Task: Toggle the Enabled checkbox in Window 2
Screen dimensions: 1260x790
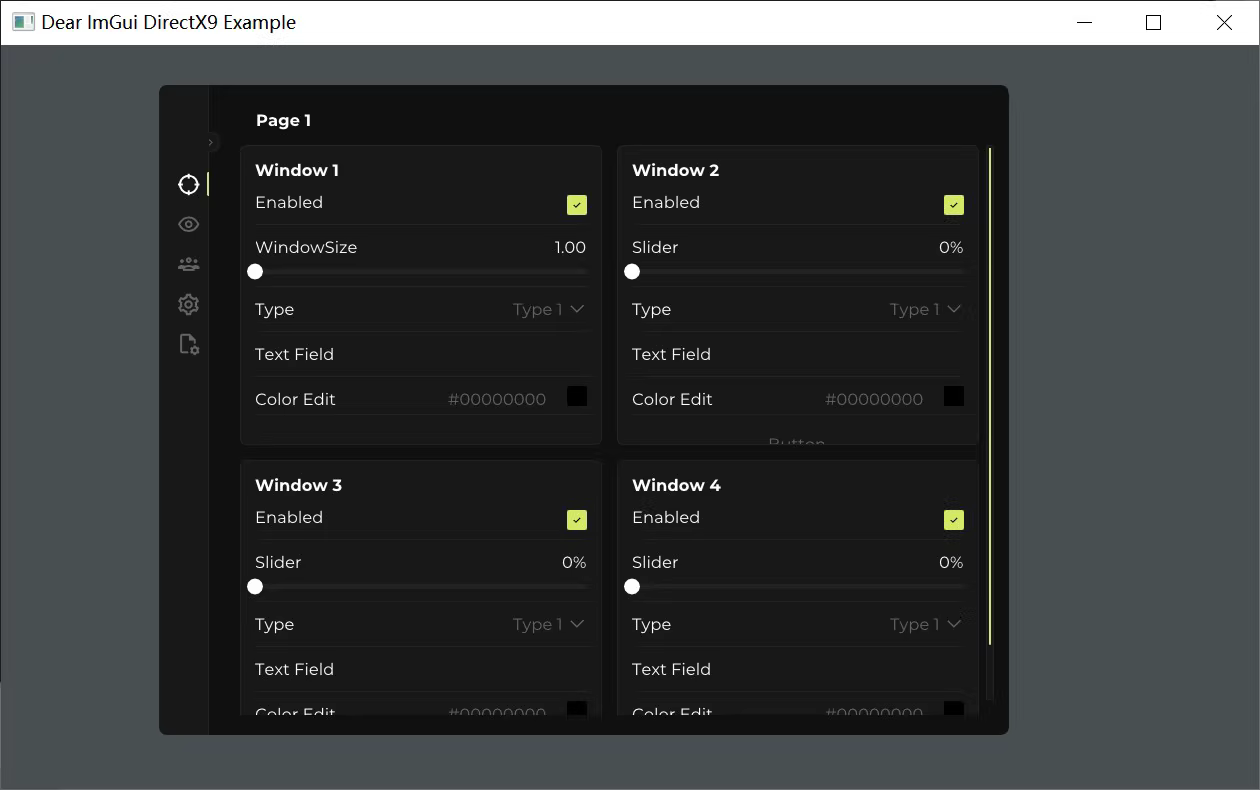Action: pos(953,205)
